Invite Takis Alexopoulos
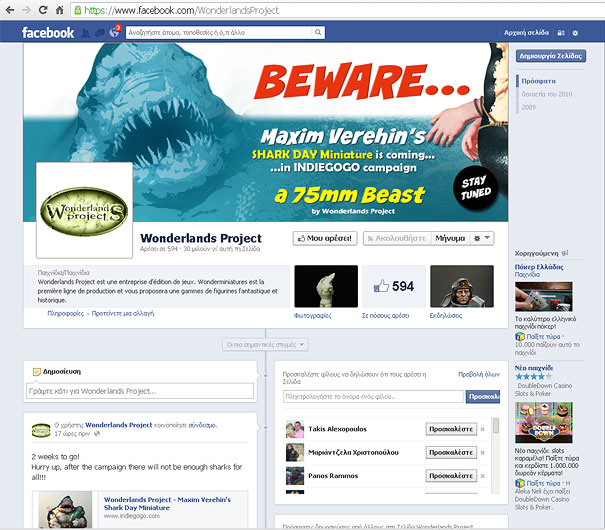Viewport: 605px width, 530px height. pos(451,429)
